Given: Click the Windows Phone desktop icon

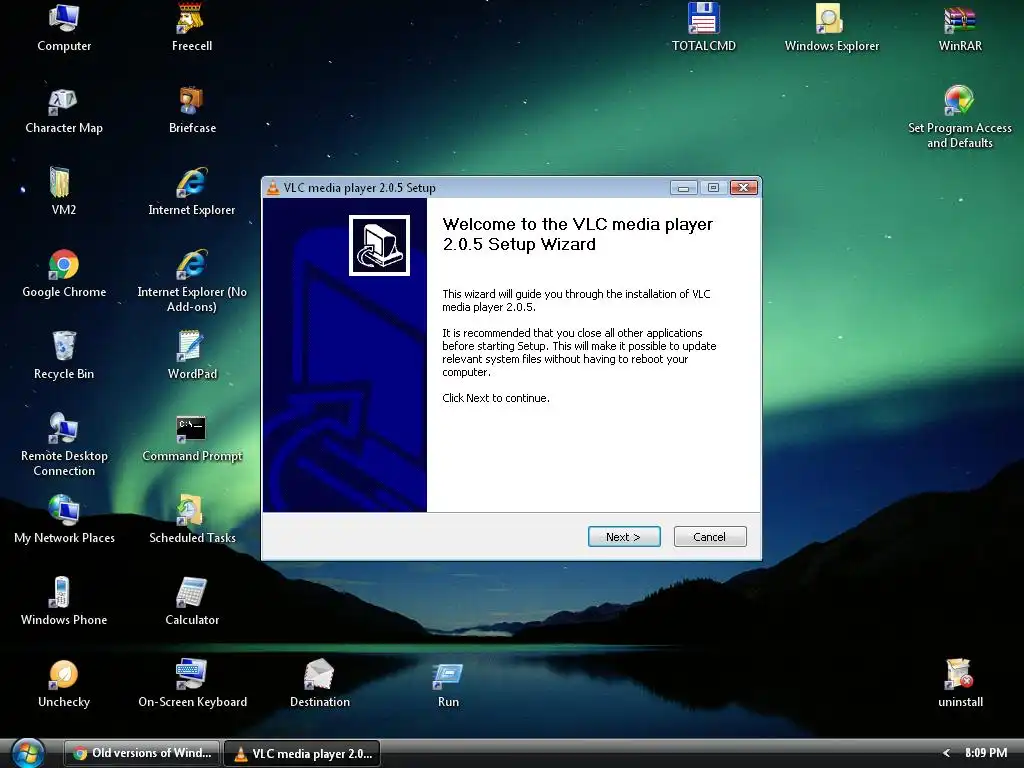Looking at the screenshot, I should [63, 602].
